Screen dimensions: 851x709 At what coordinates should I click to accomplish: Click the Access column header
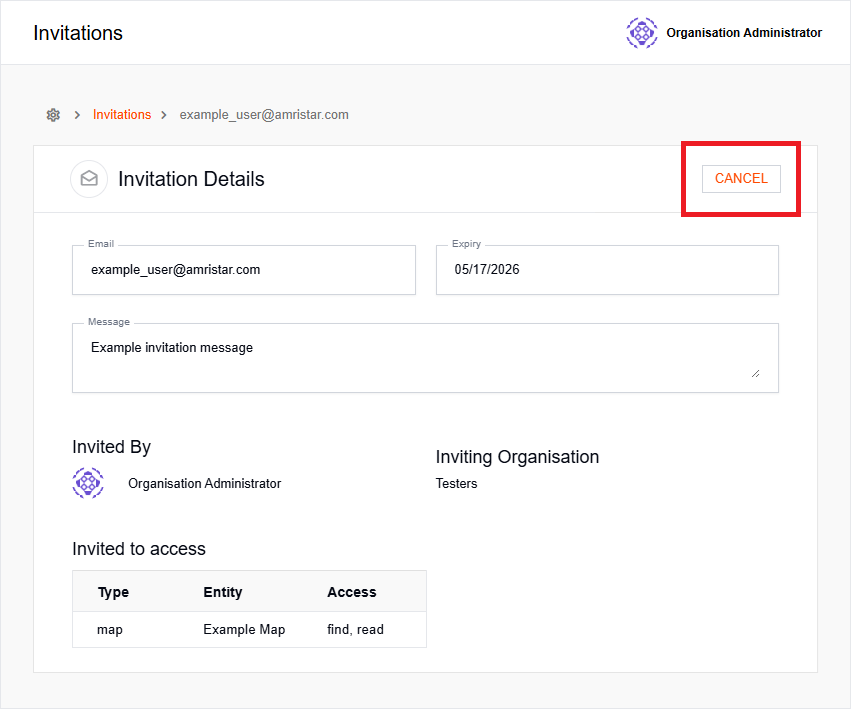pyautogui.click(x=351, y=592)
